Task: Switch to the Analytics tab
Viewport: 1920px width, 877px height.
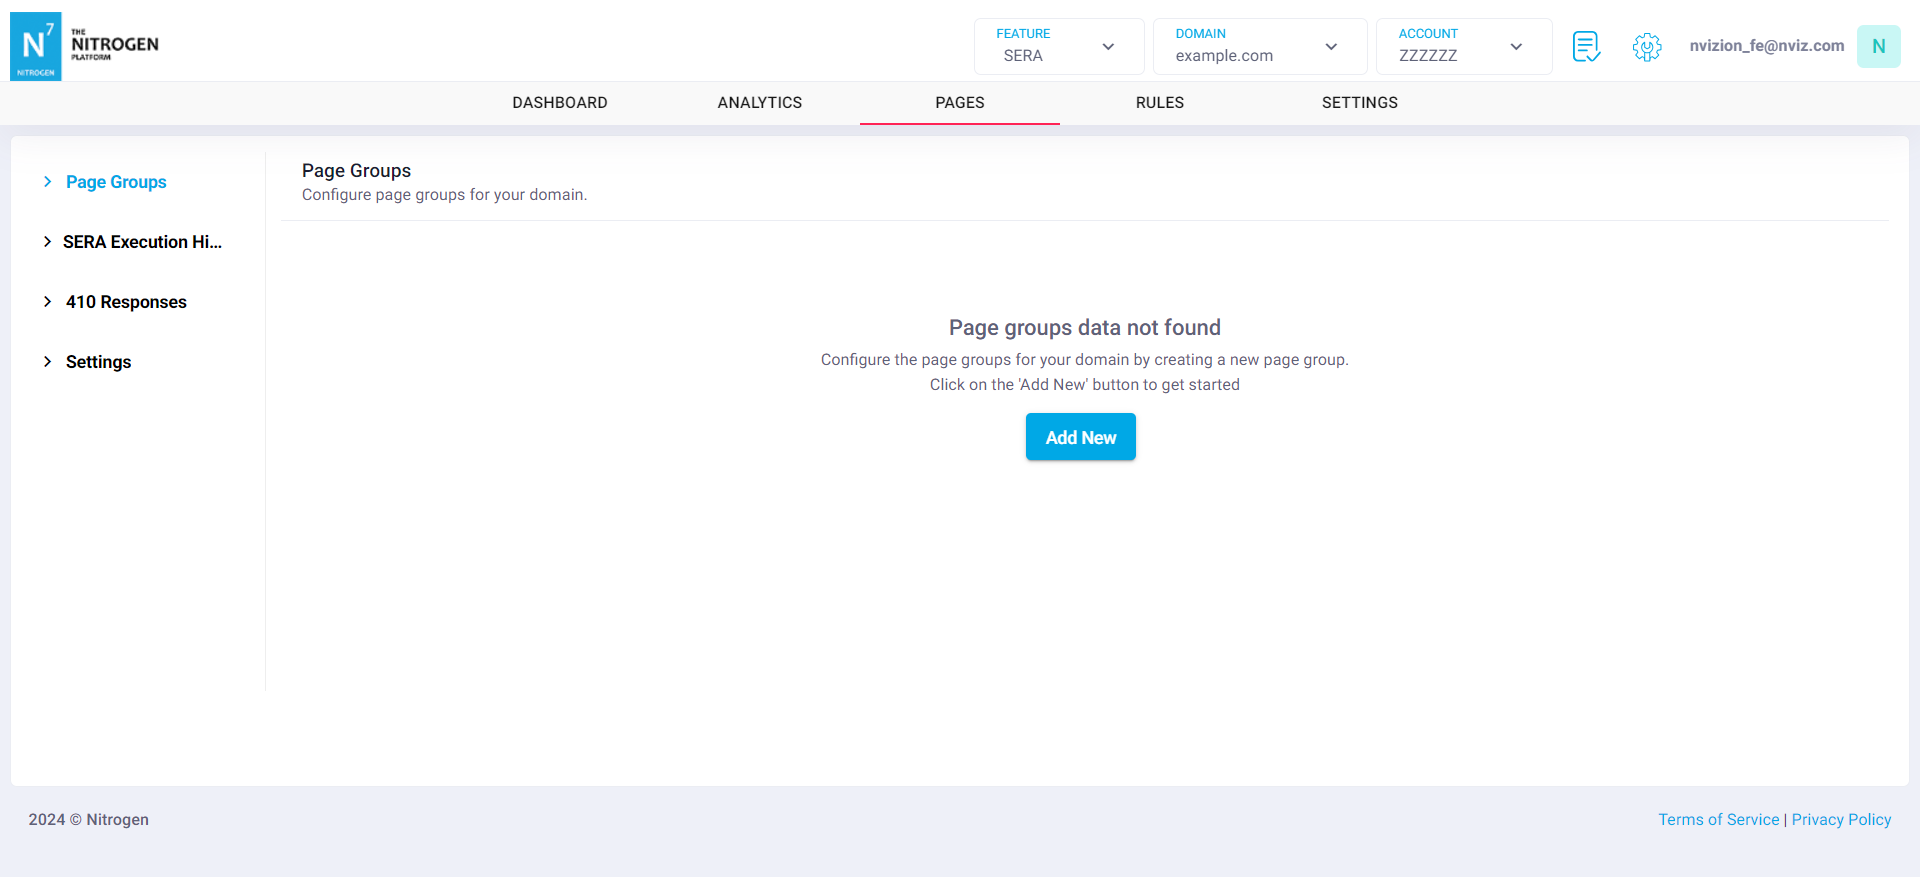Action: pos(760,103)
